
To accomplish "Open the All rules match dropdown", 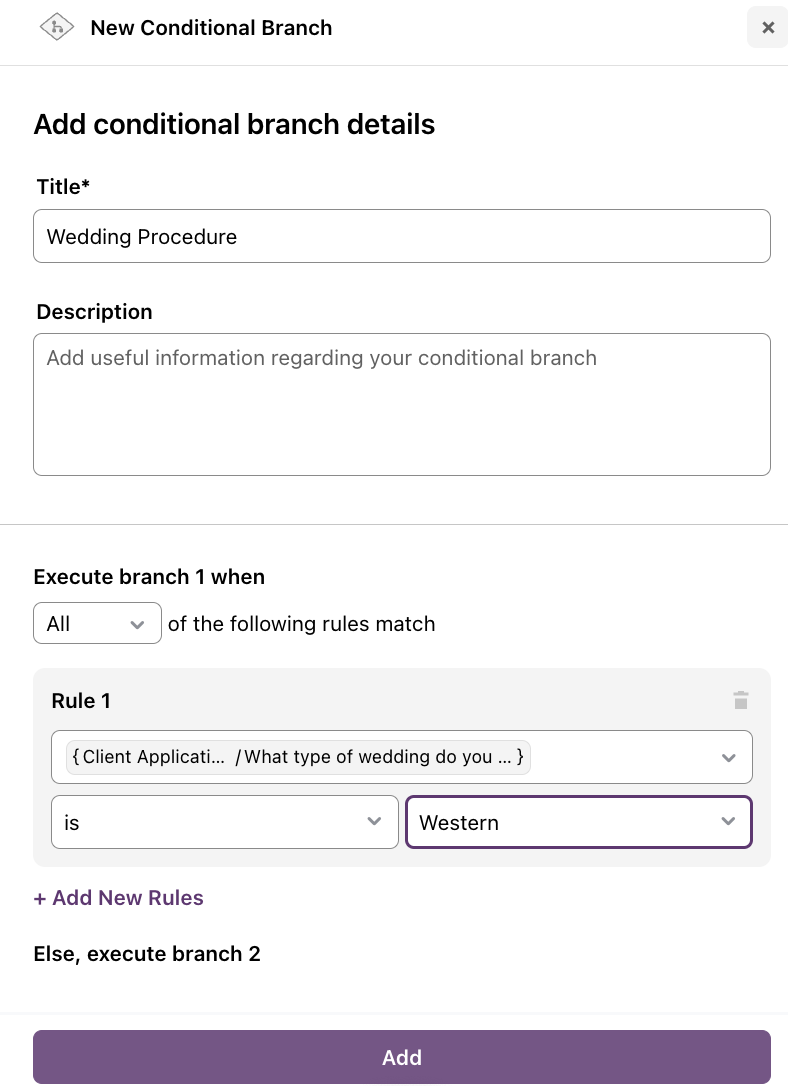I will pos(98,623).
